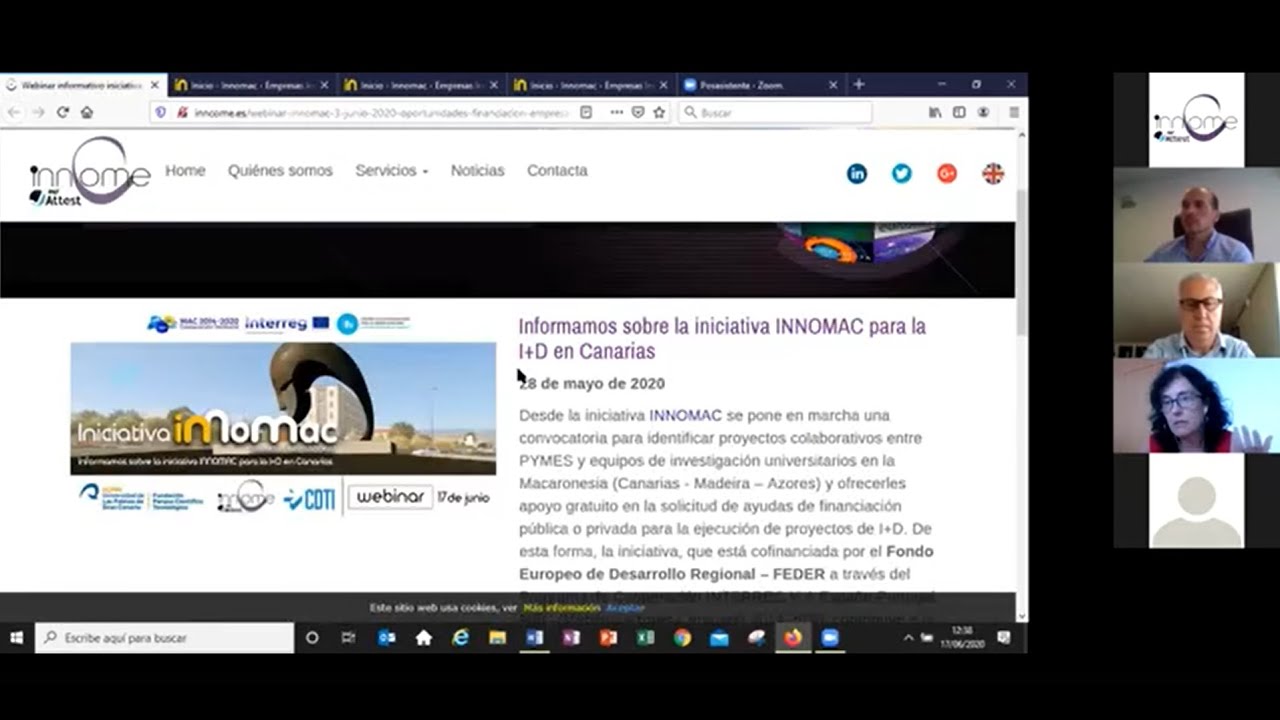Open the Home menu item

point(185,170)
